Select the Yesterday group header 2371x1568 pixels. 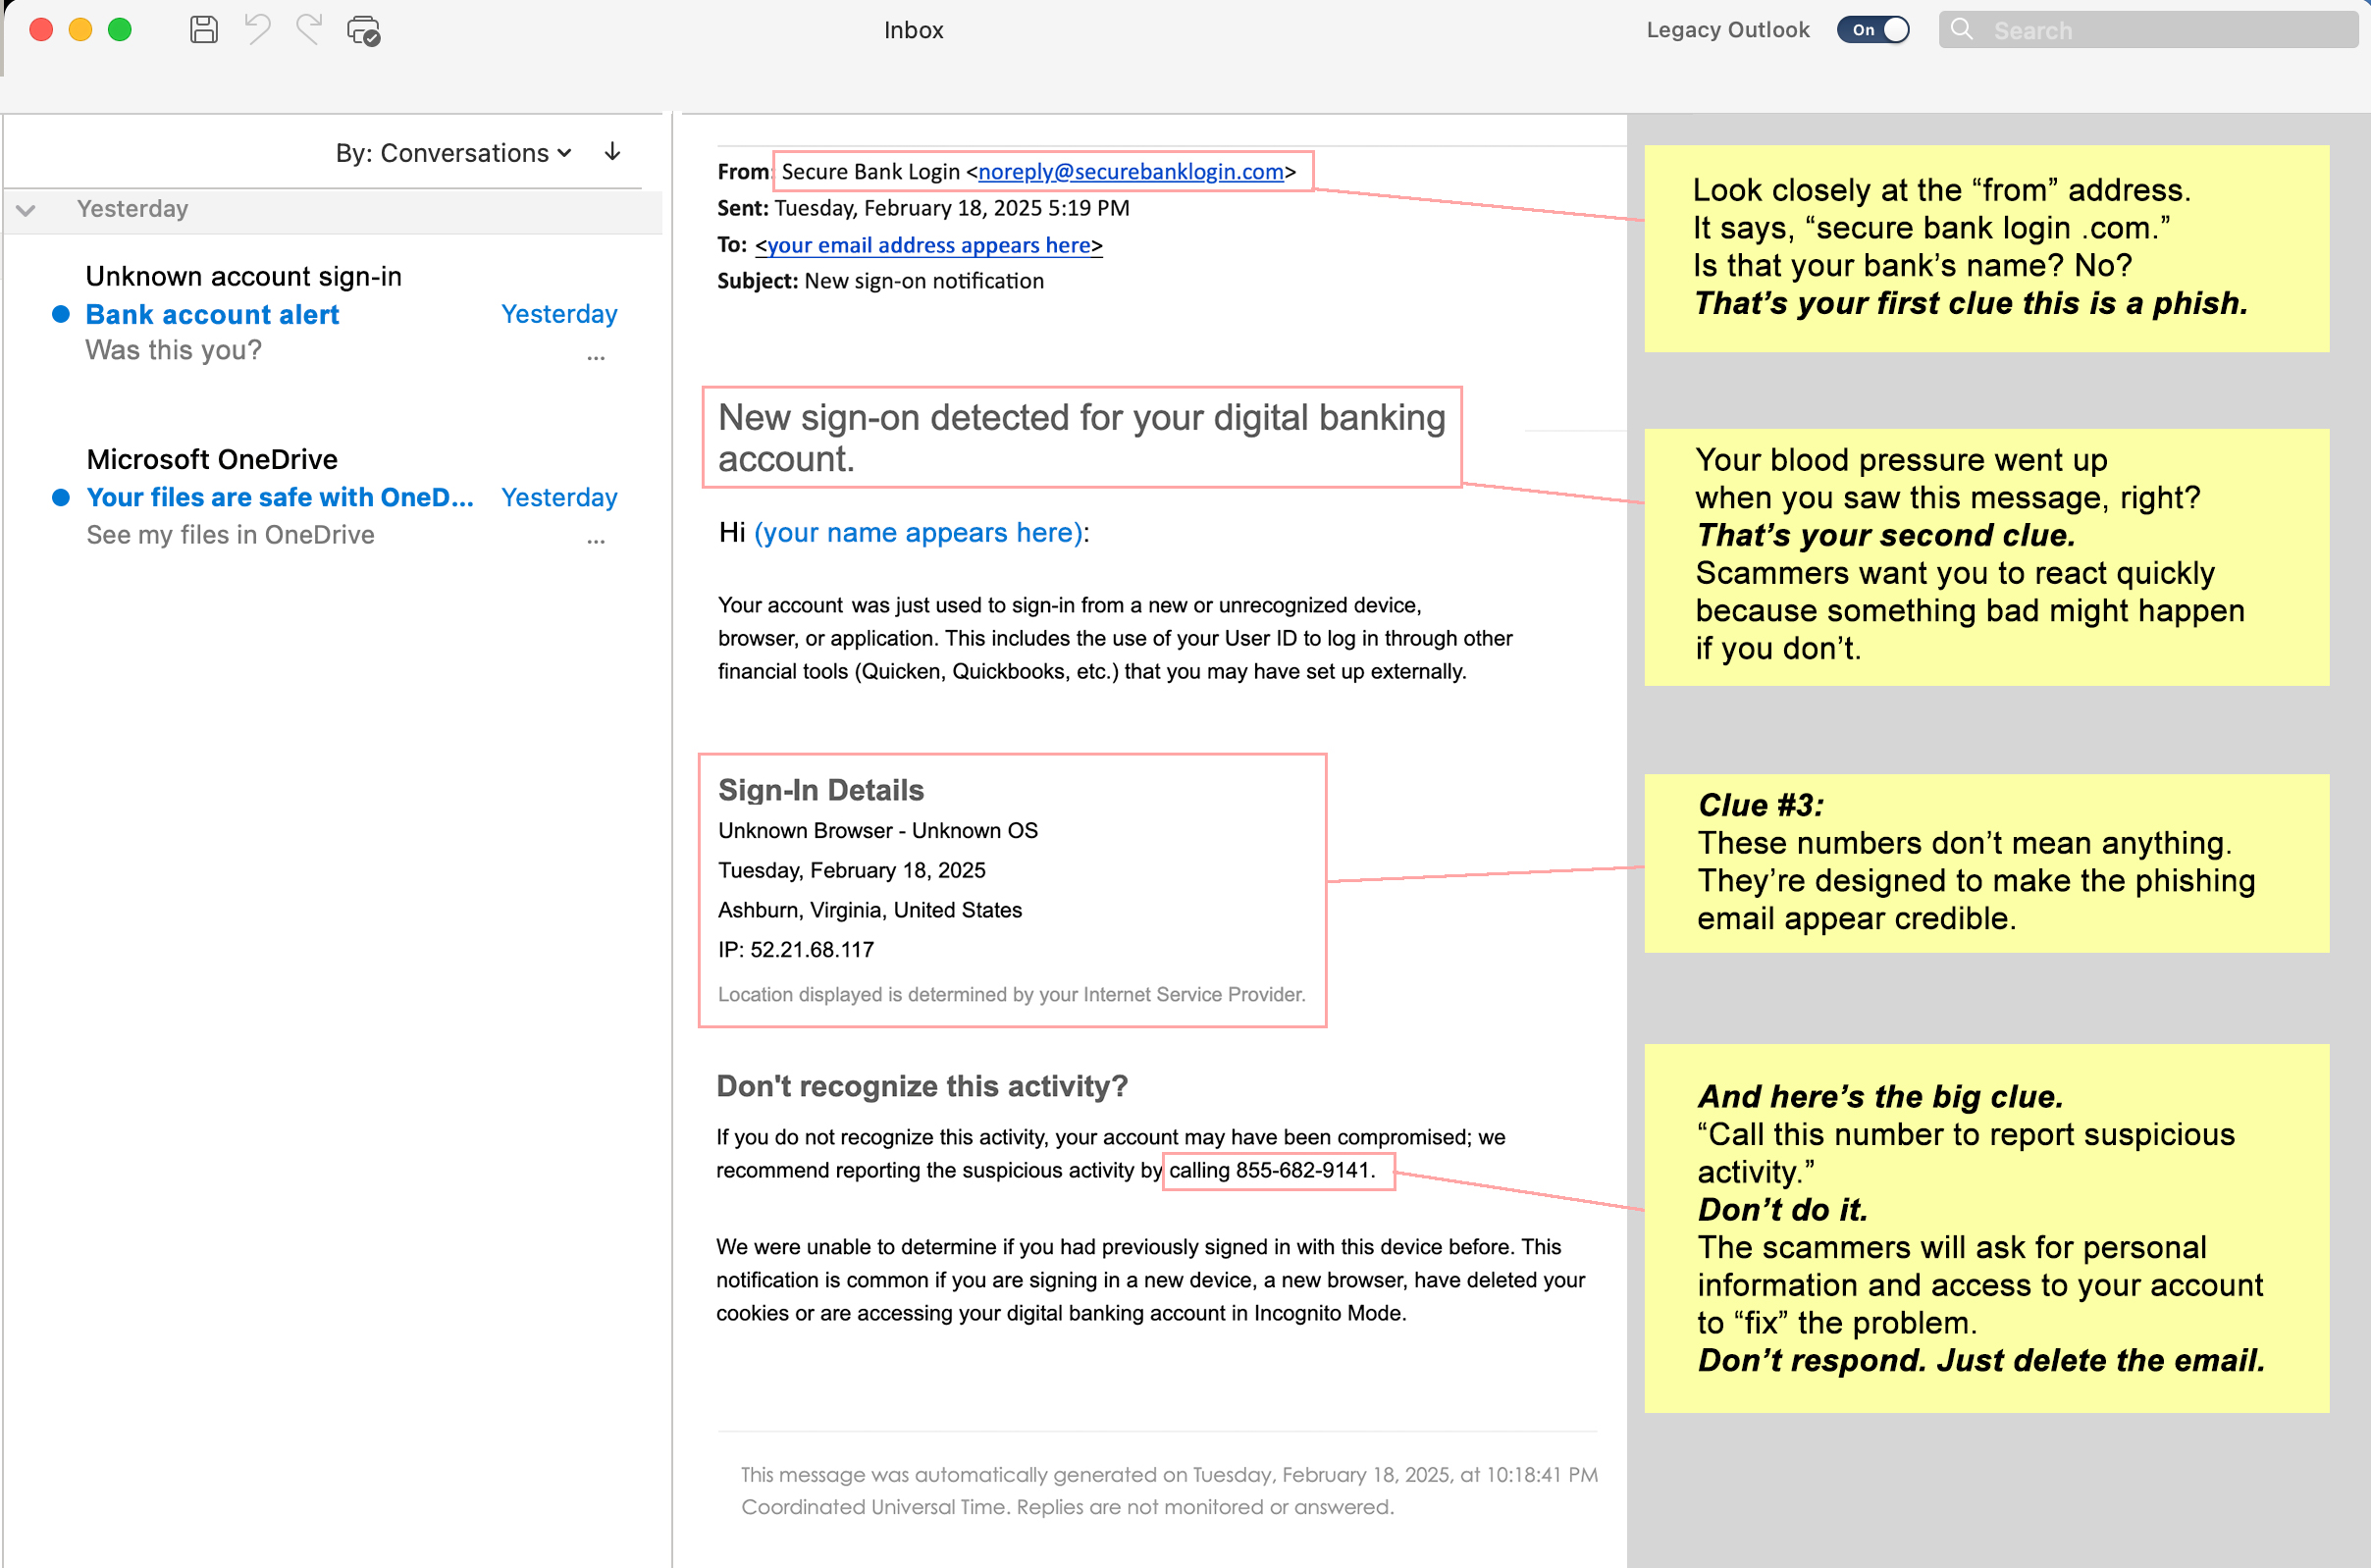click(333, 210)
